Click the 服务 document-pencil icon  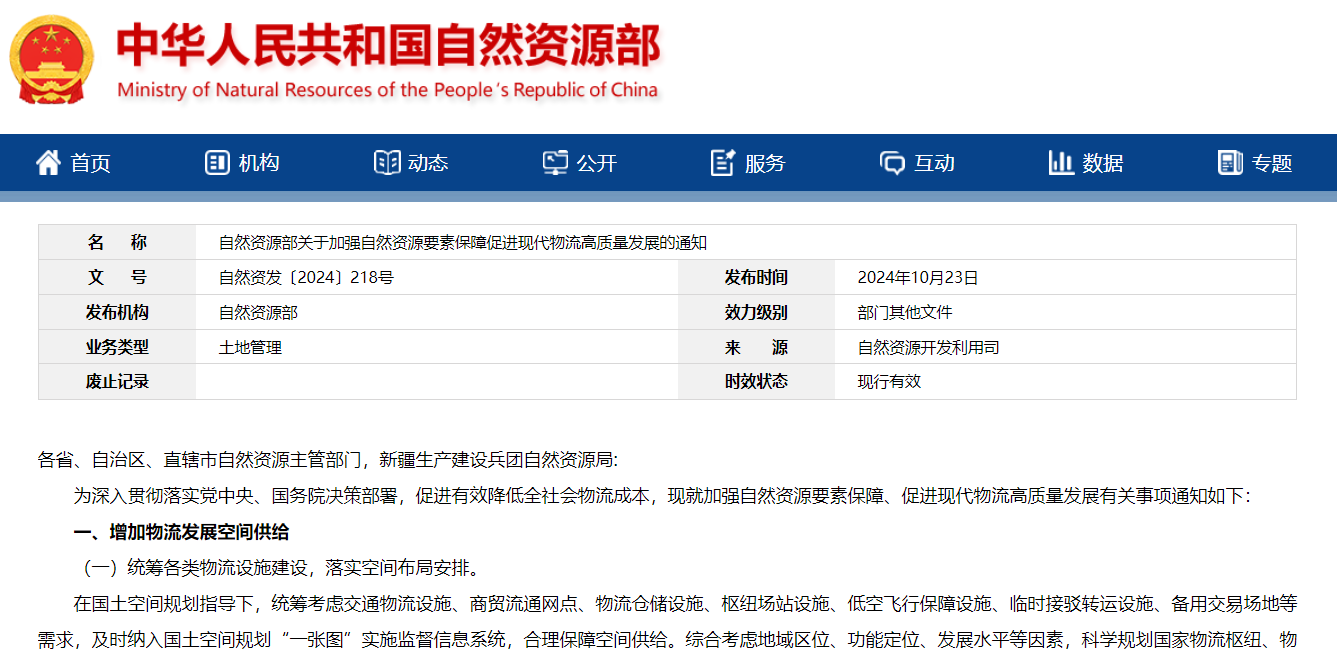point(723,163)
